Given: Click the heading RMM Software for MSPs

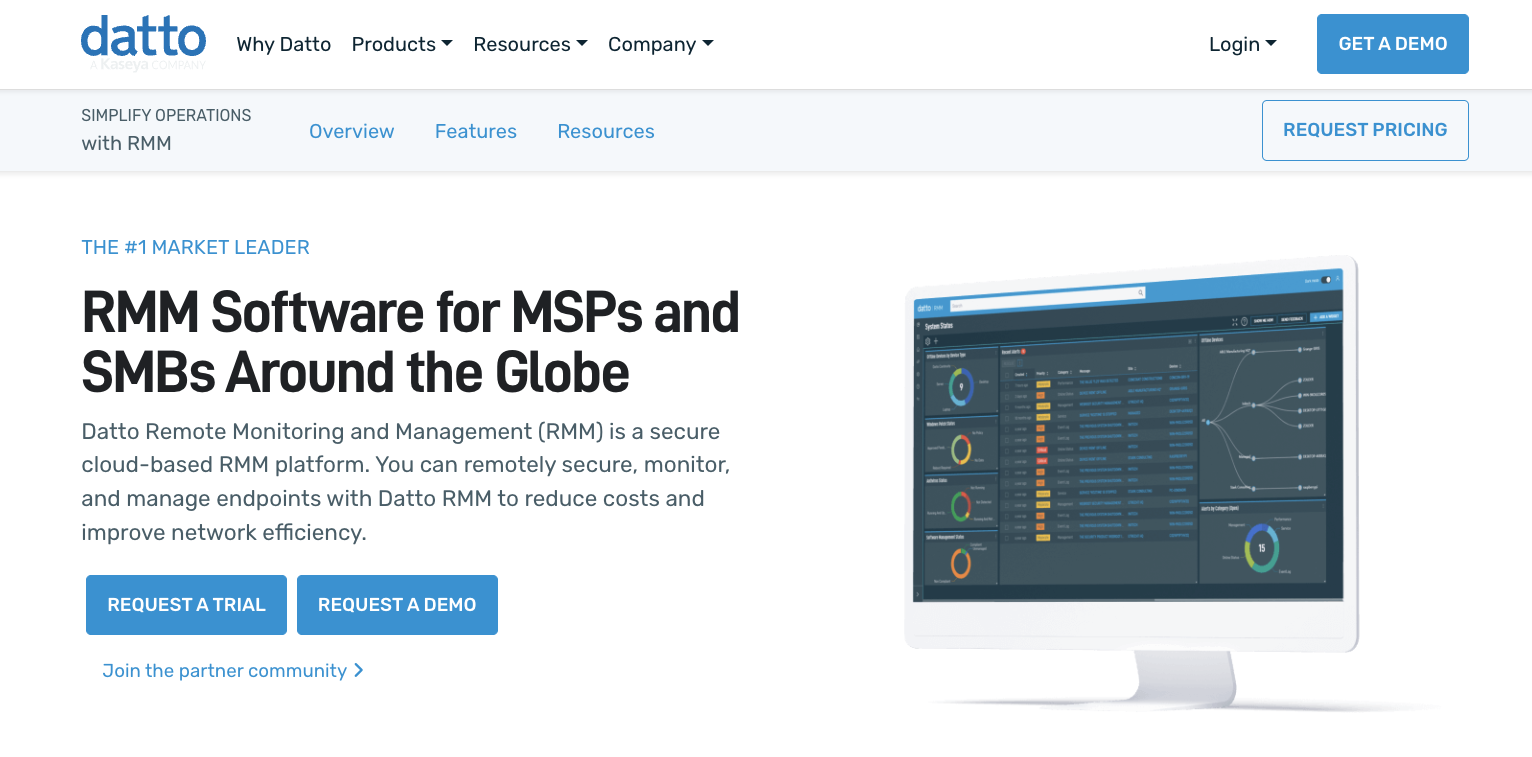Looking at the screenshot, I should click(410, 341).
